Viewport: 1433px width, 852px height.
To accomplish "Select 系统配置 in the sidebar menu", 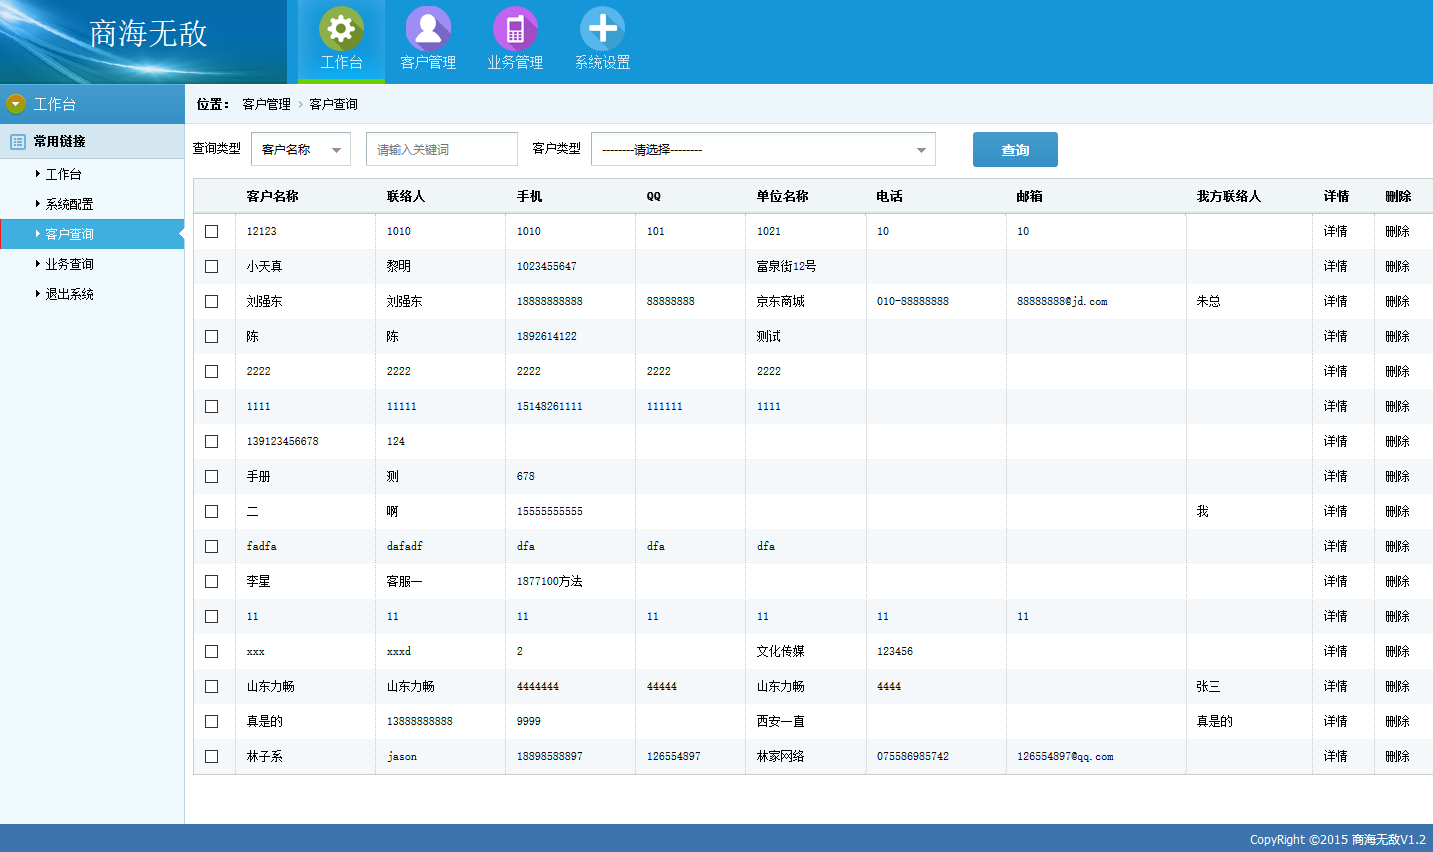I will coord(69,204).
